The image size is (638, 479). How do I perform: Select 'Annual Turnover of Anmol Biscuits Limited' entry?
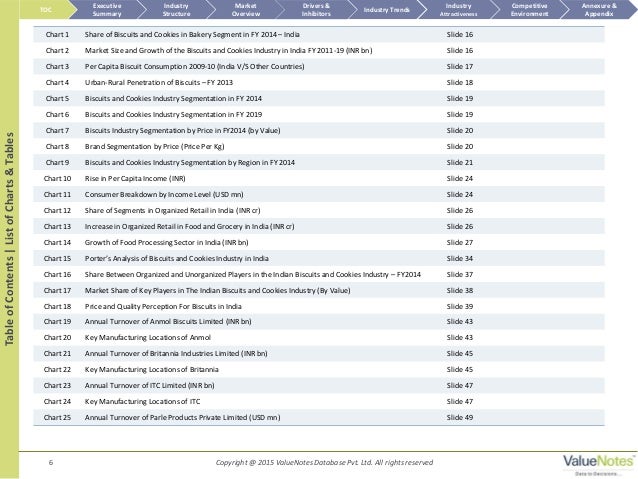[168, 322]
